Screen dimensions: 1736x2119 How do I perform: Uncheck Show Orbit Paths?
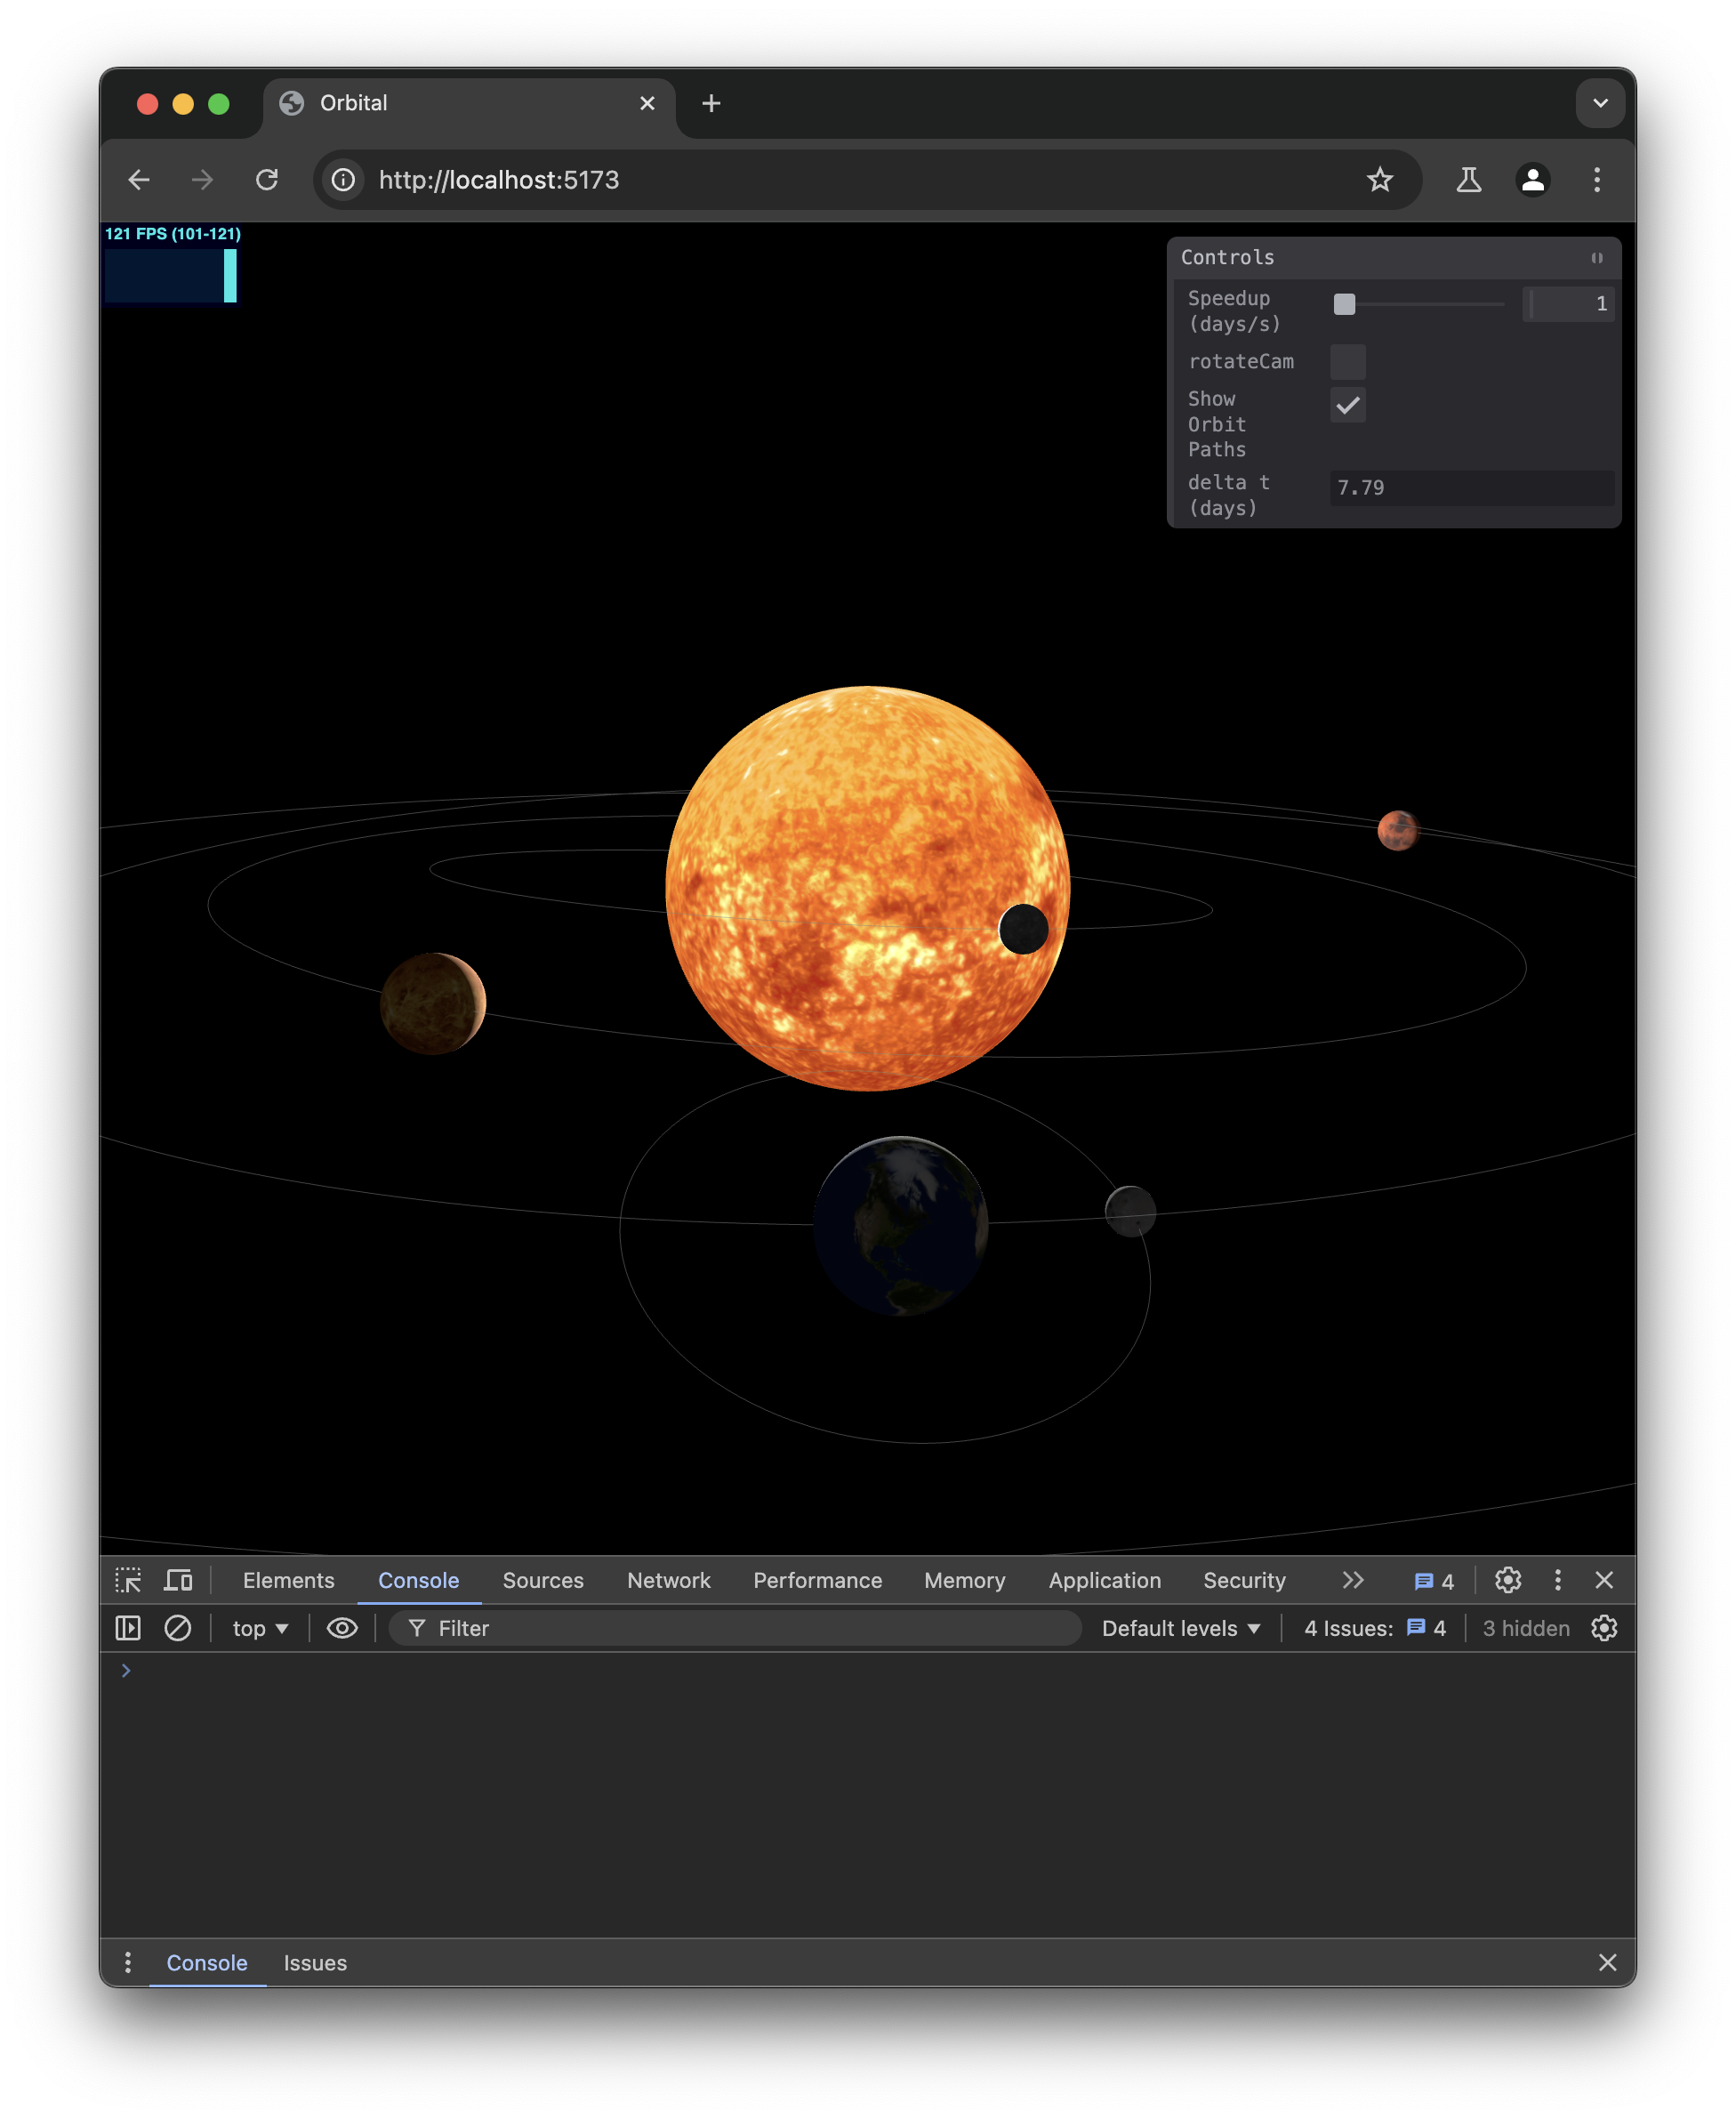tap(1347, 405)
